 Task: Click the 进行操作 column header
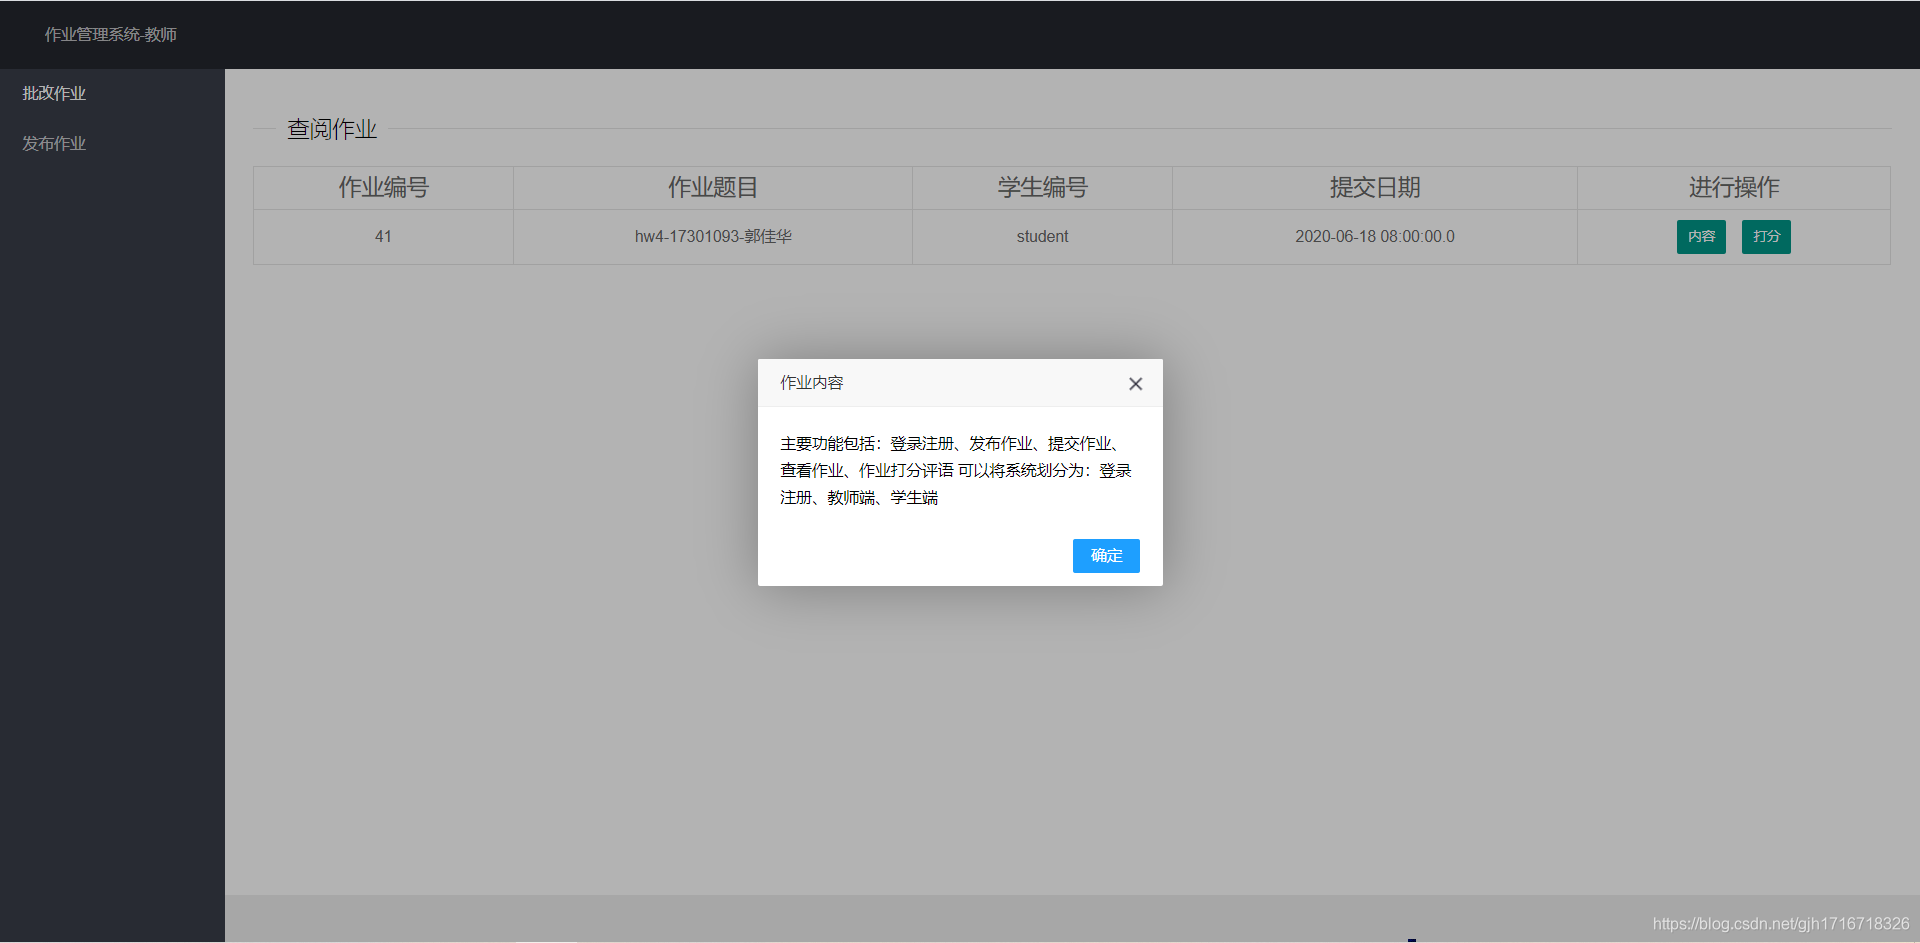pos(1732,187)
